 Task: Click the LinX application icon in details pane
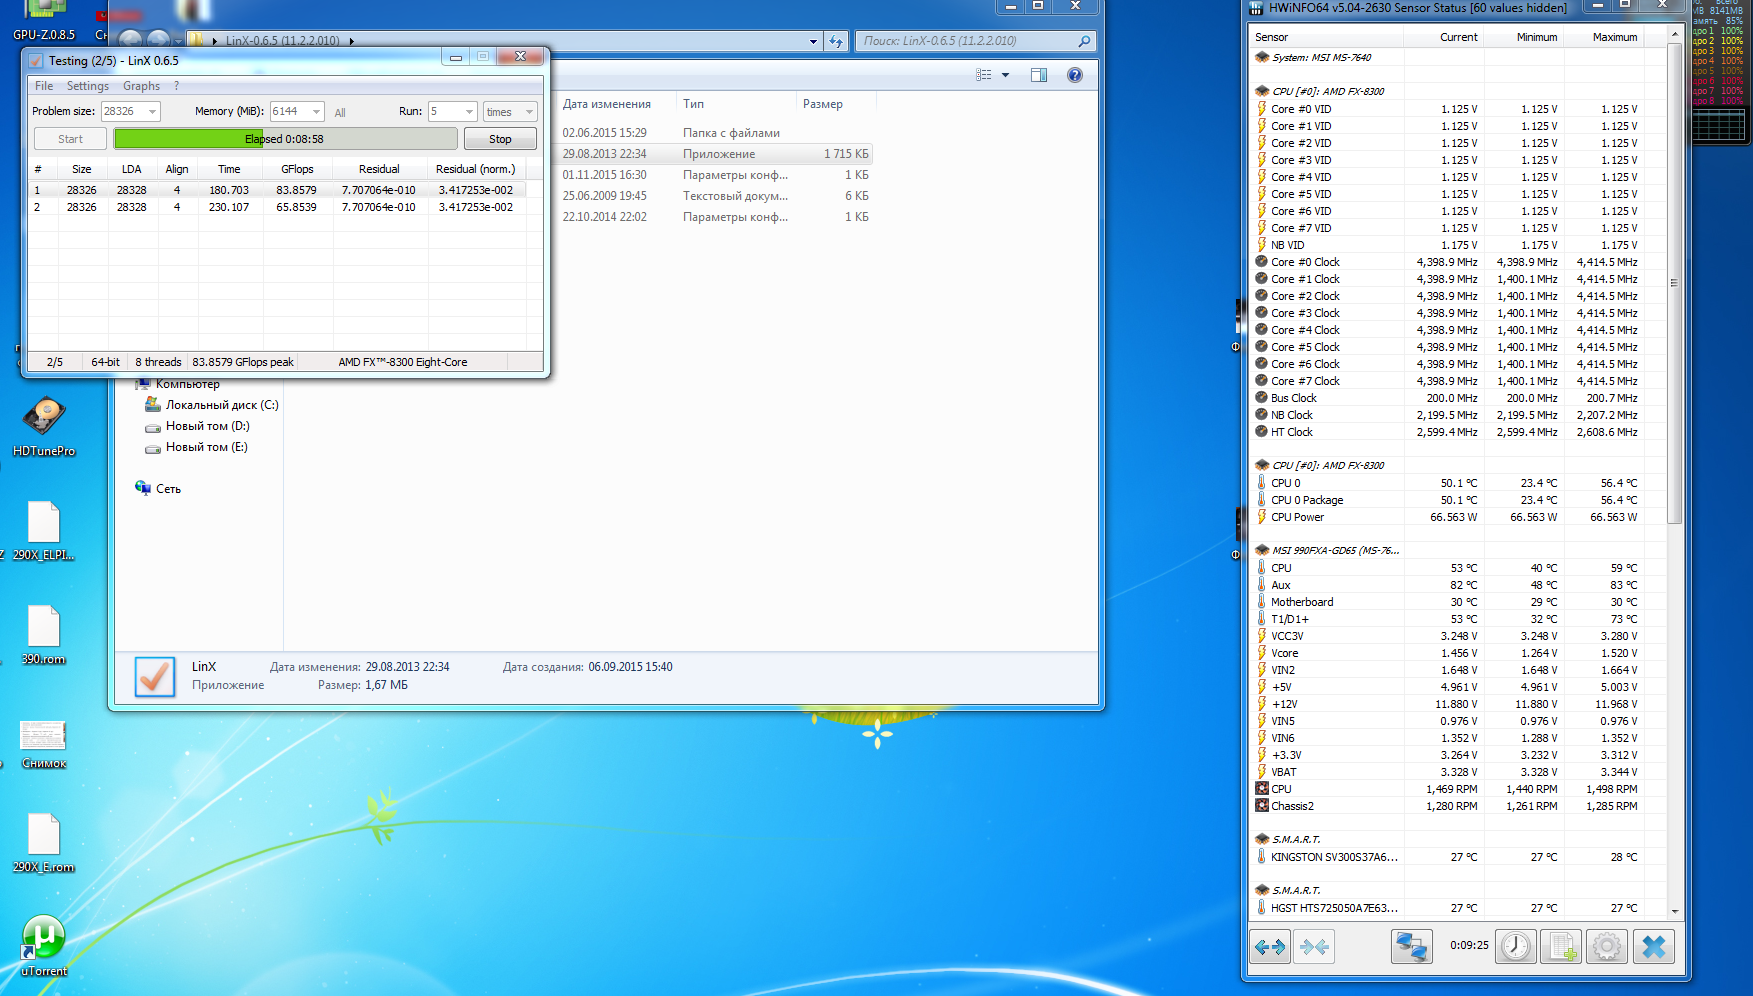tap(155, 677)
